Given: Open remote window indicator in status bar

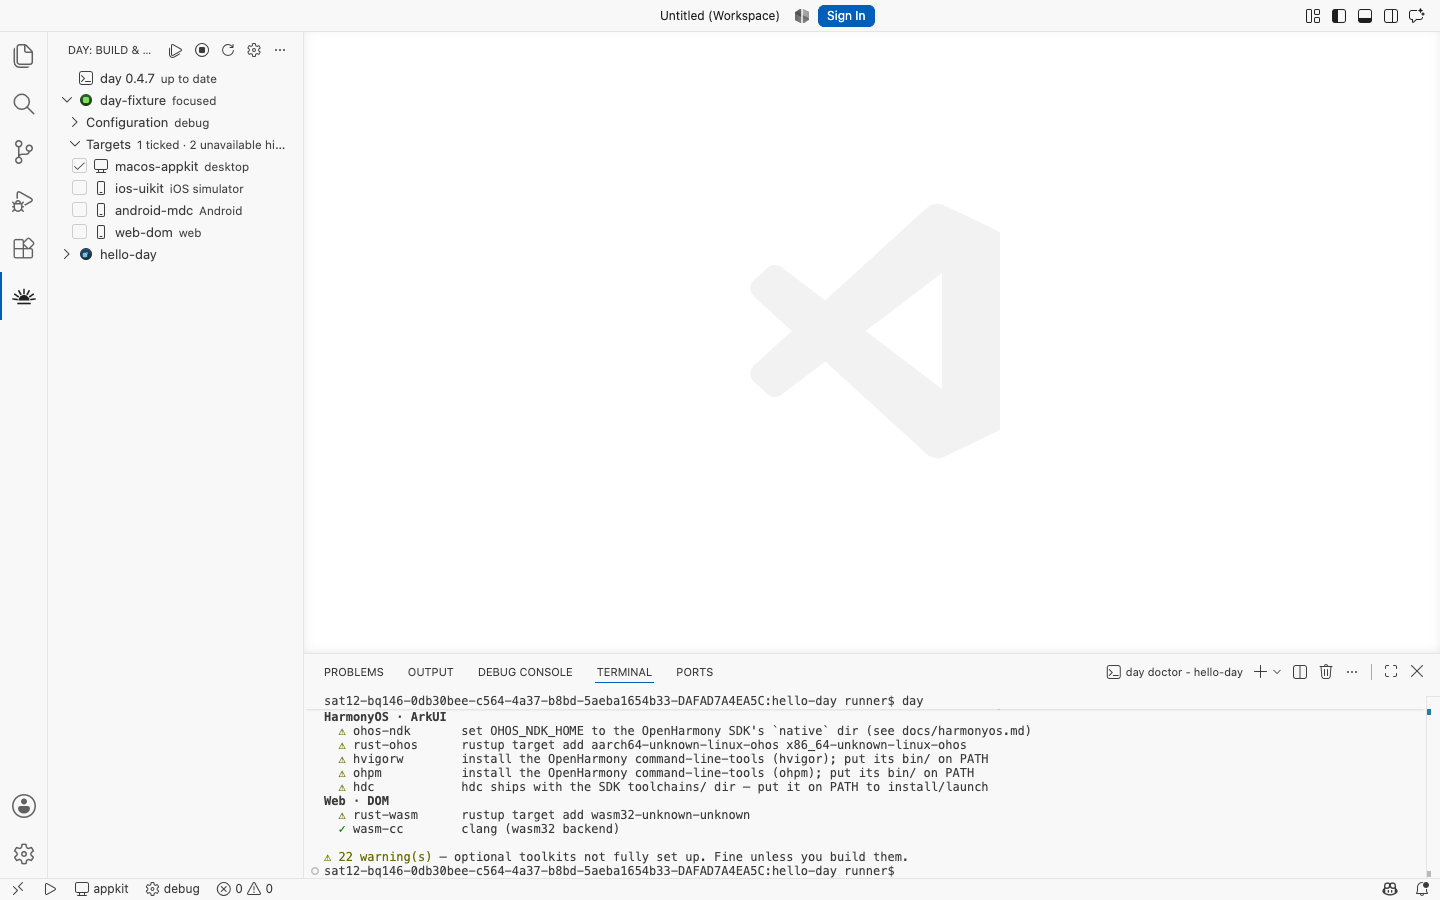Looking at the screenshot, I should tap(18, 889).
